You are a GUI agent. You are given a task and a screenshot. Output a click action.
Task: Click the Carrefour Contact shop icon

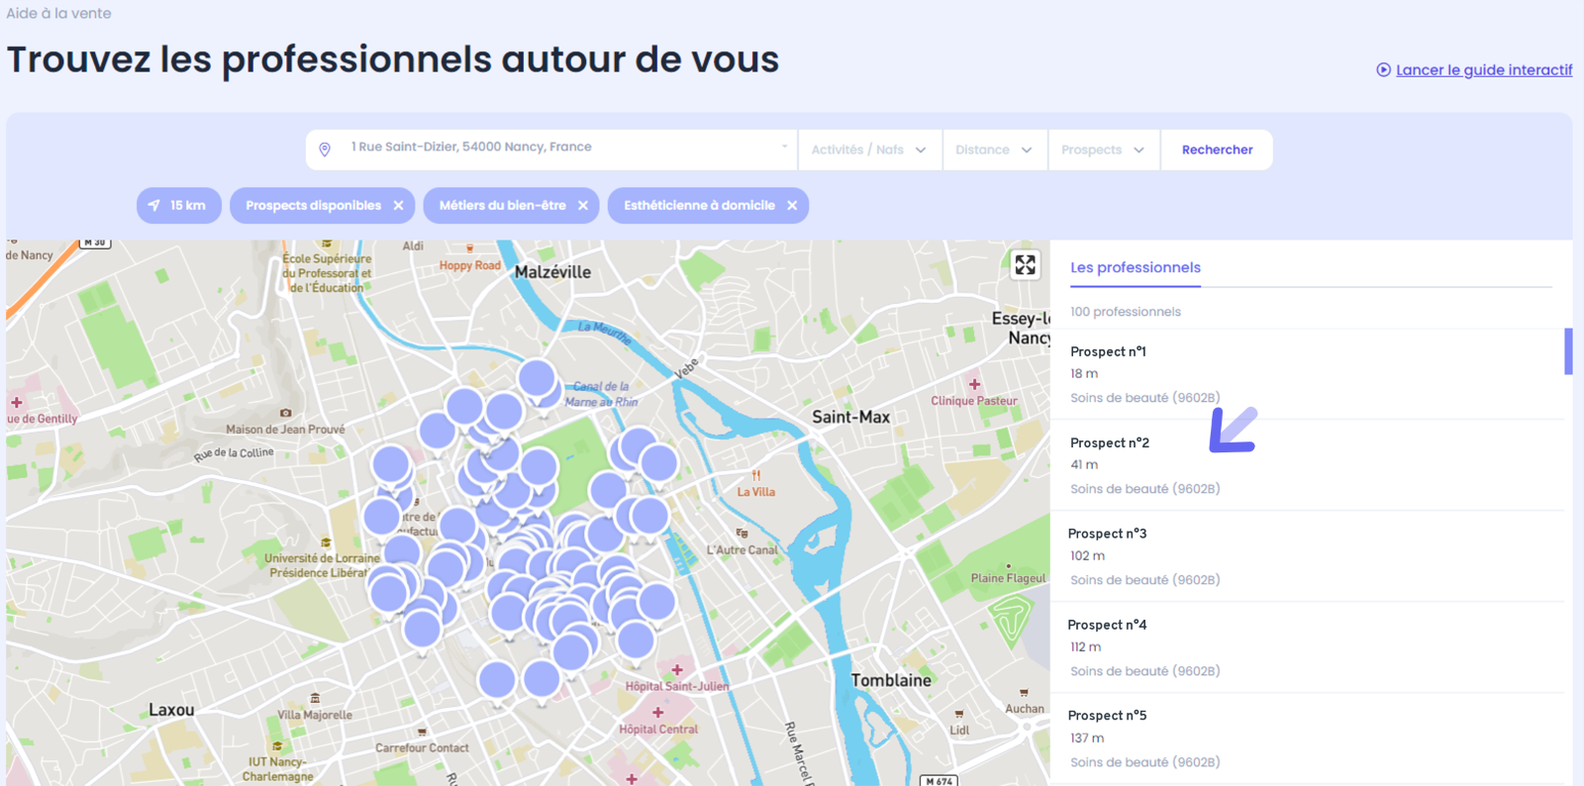pyautogui.click(x=422, y=732)
